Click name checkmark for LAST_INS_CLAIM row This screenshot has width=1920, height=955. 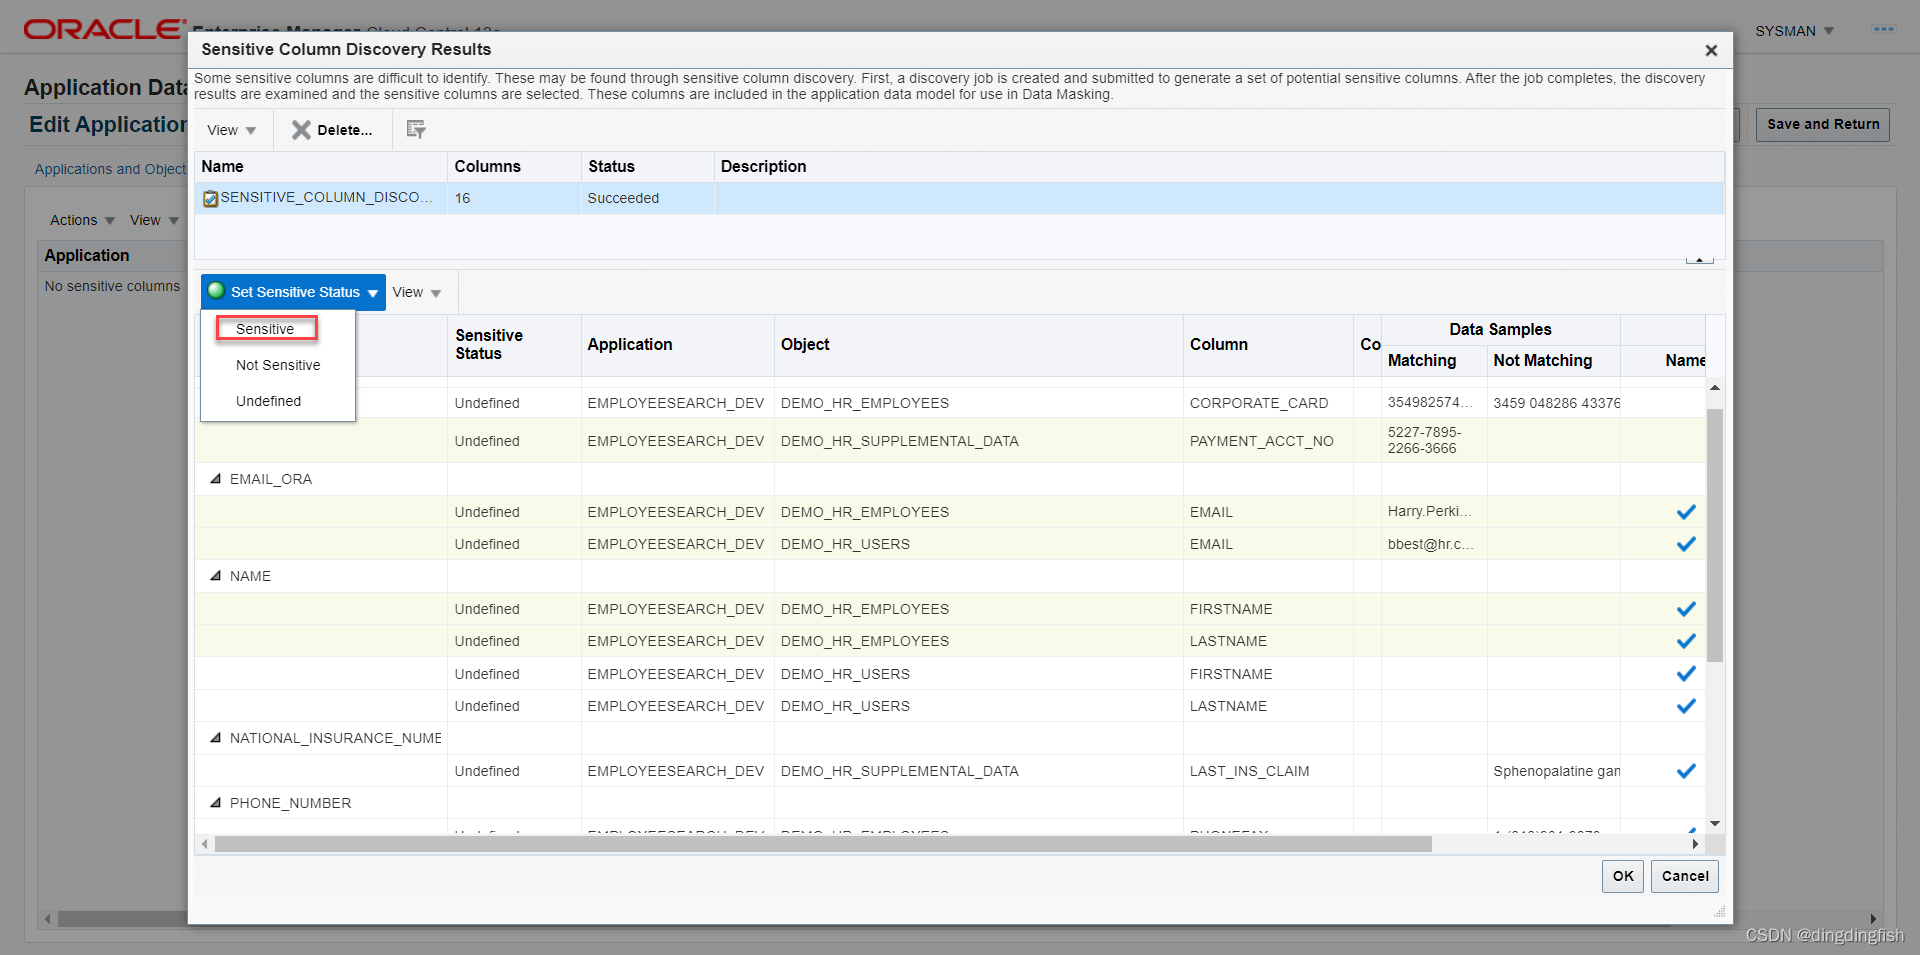click(x=1686, y=771)
